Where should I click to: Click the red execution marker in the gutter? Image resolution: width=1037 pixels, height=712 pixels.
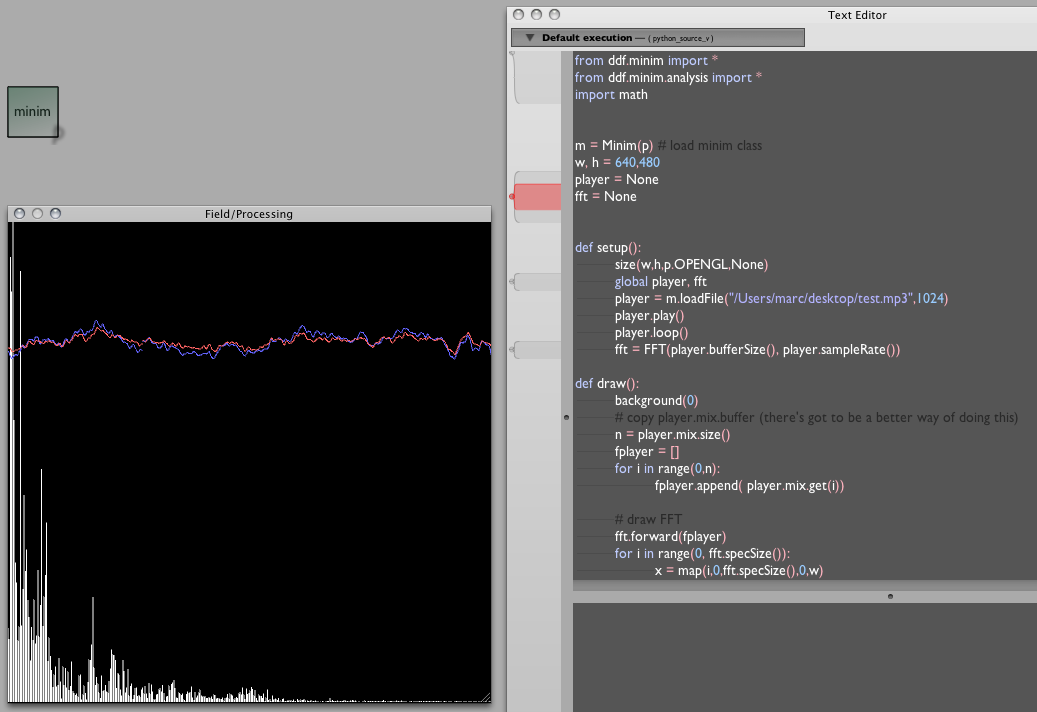pyautogui.click(x=540, y=197)
